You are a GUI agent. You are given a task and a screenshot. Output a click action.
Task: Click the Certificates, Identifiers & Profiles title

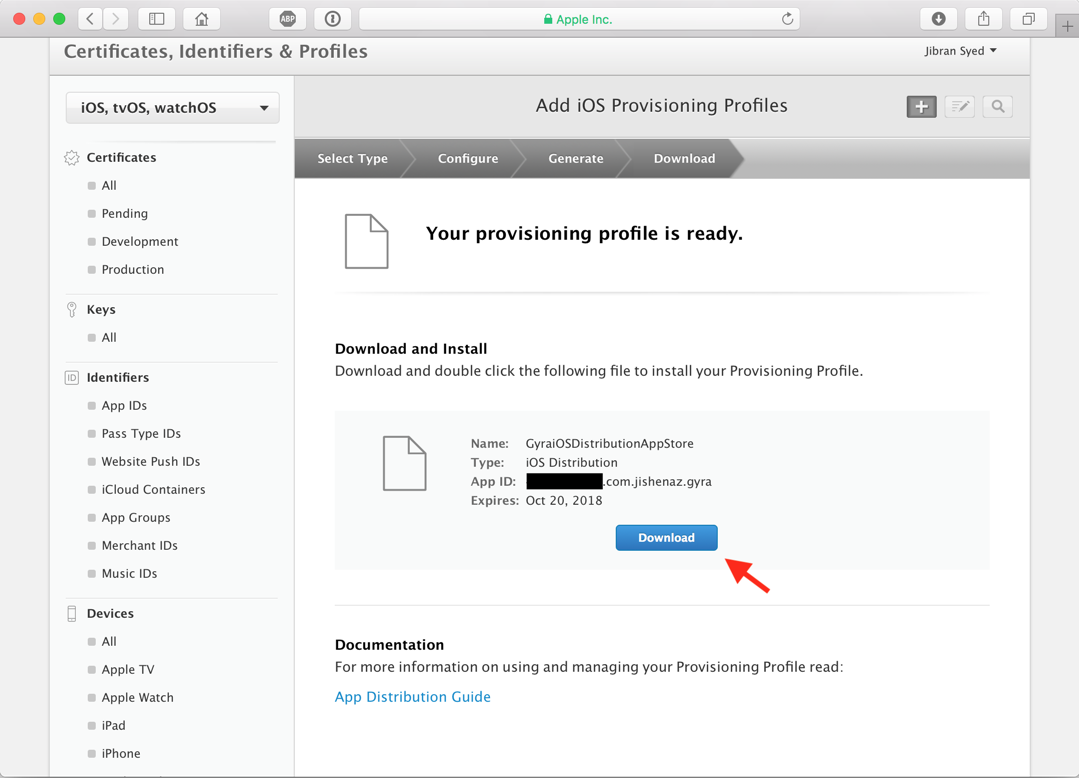coord(215,52)
